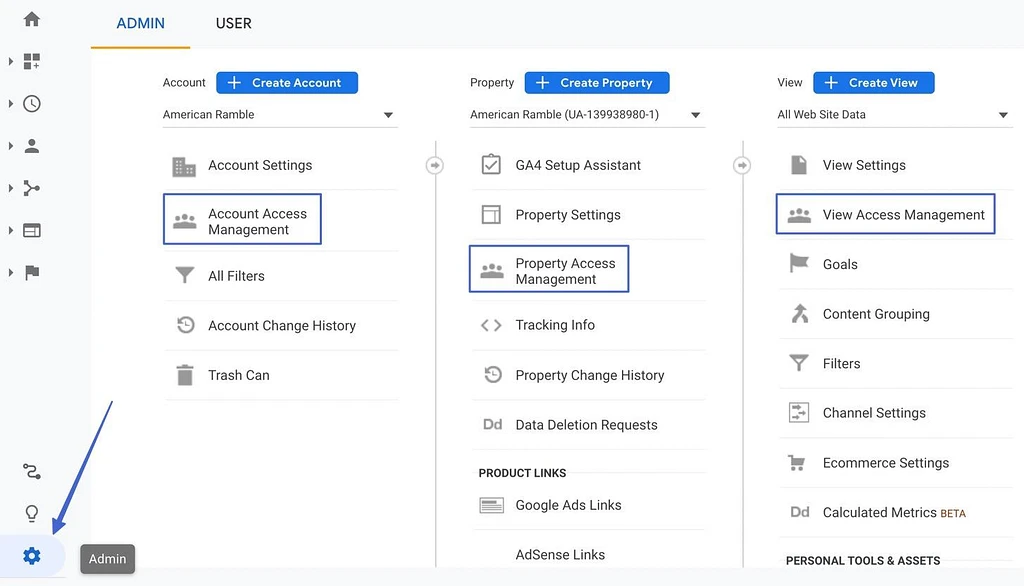Image resolution: width=1024 pixels, height=586 pixels.
Task: Click the Tracking Info code brackets icon
Action: [x=491, y=325]
